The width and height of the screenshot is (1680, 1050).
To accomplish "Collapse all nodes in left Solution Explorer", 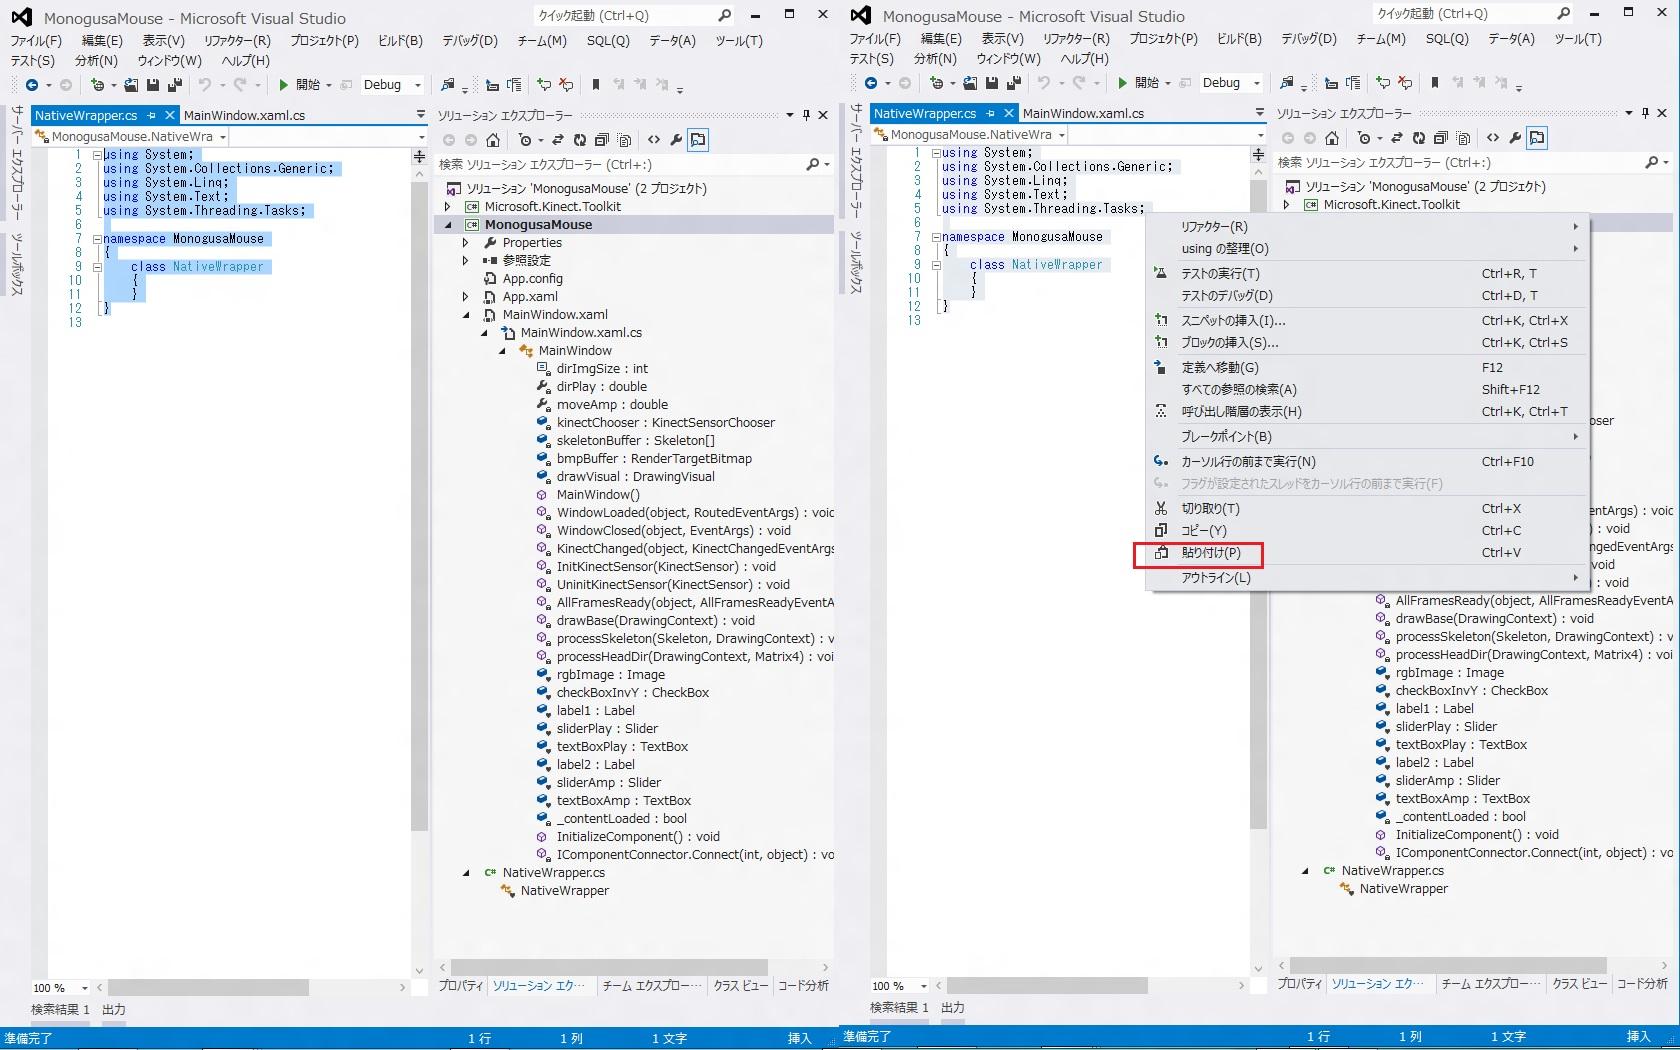I will 602,140.
